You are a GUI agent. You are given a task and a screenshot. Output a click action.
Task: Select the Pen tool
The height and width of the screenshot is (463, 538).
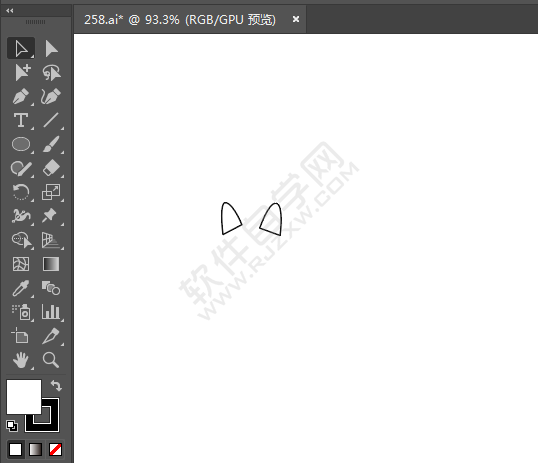(21, 96)
